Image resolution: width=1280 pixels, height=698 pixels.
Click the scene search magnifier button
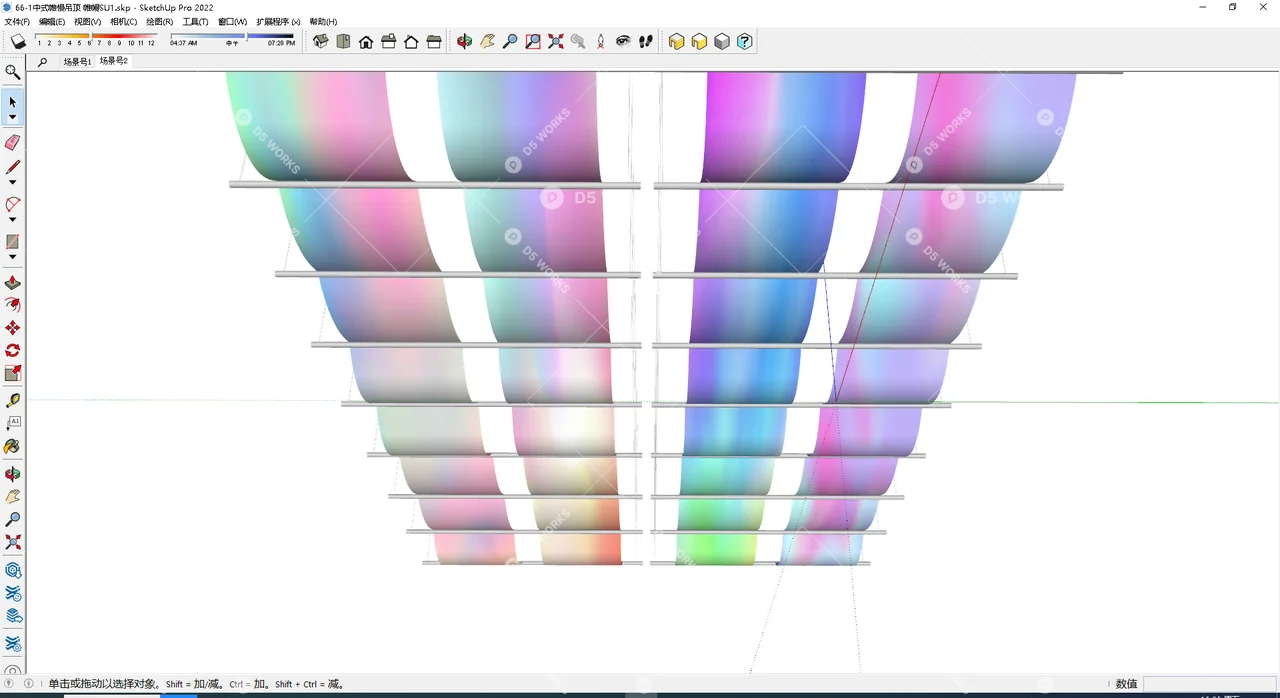pos(42,61)
